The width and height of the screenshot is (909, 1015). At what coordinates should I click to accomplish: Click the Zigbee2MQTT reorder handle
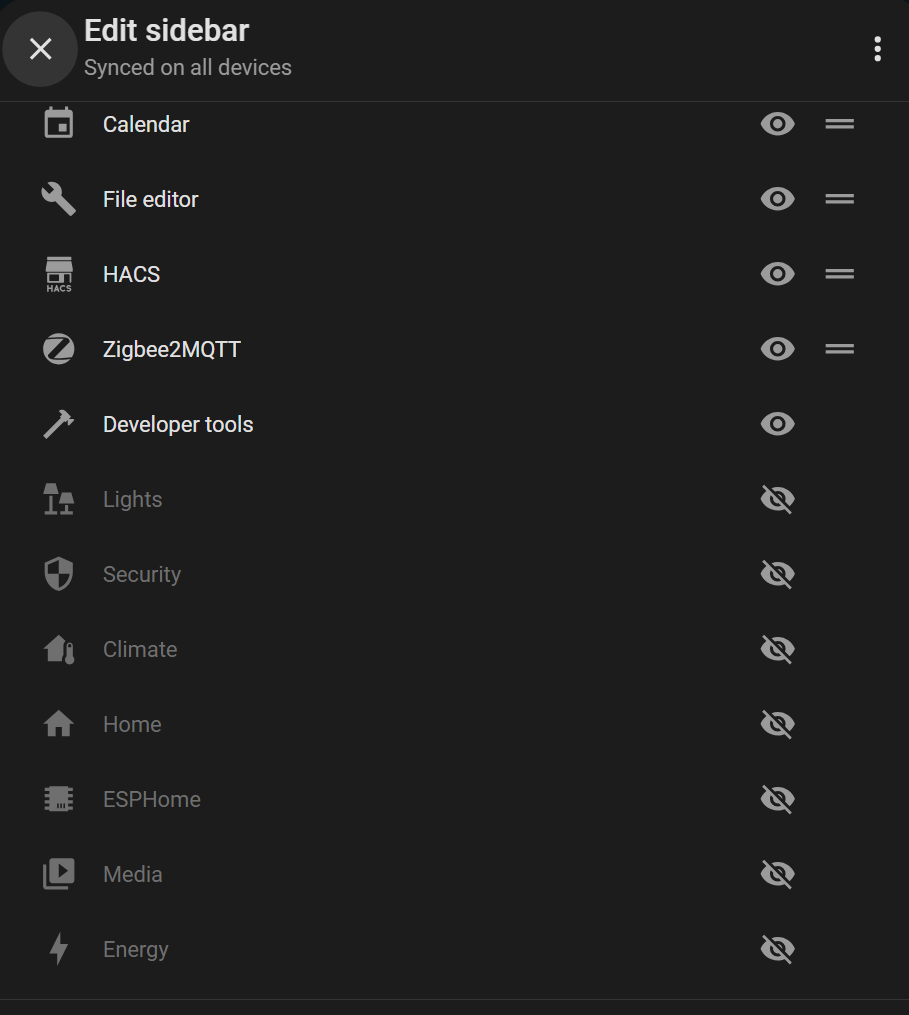839,349
